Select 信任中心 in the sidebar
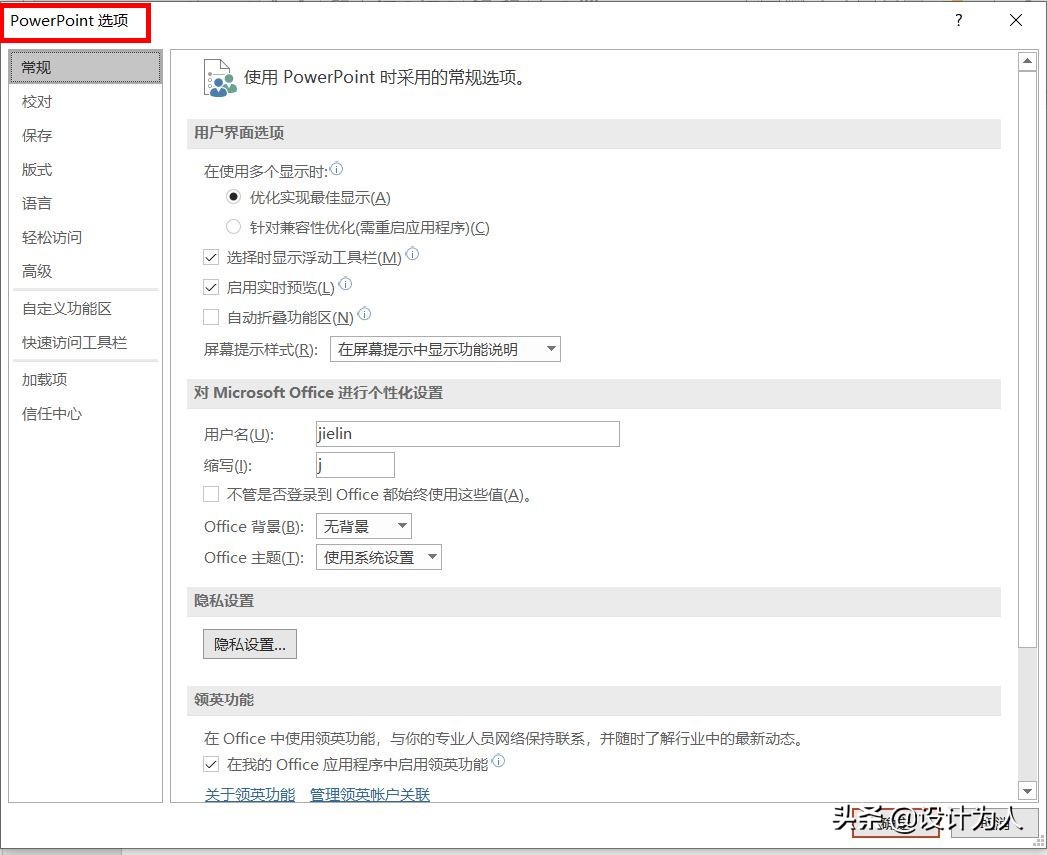The height and width of the screenshot is (855, 1047). [51, 413]
